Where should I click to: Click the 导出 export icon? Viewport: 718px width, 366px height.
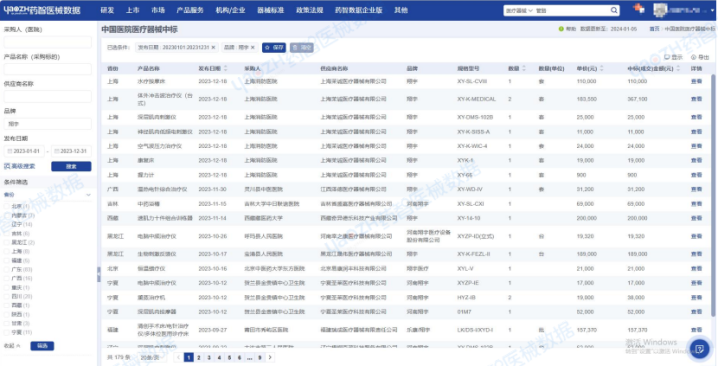[693, 57]
